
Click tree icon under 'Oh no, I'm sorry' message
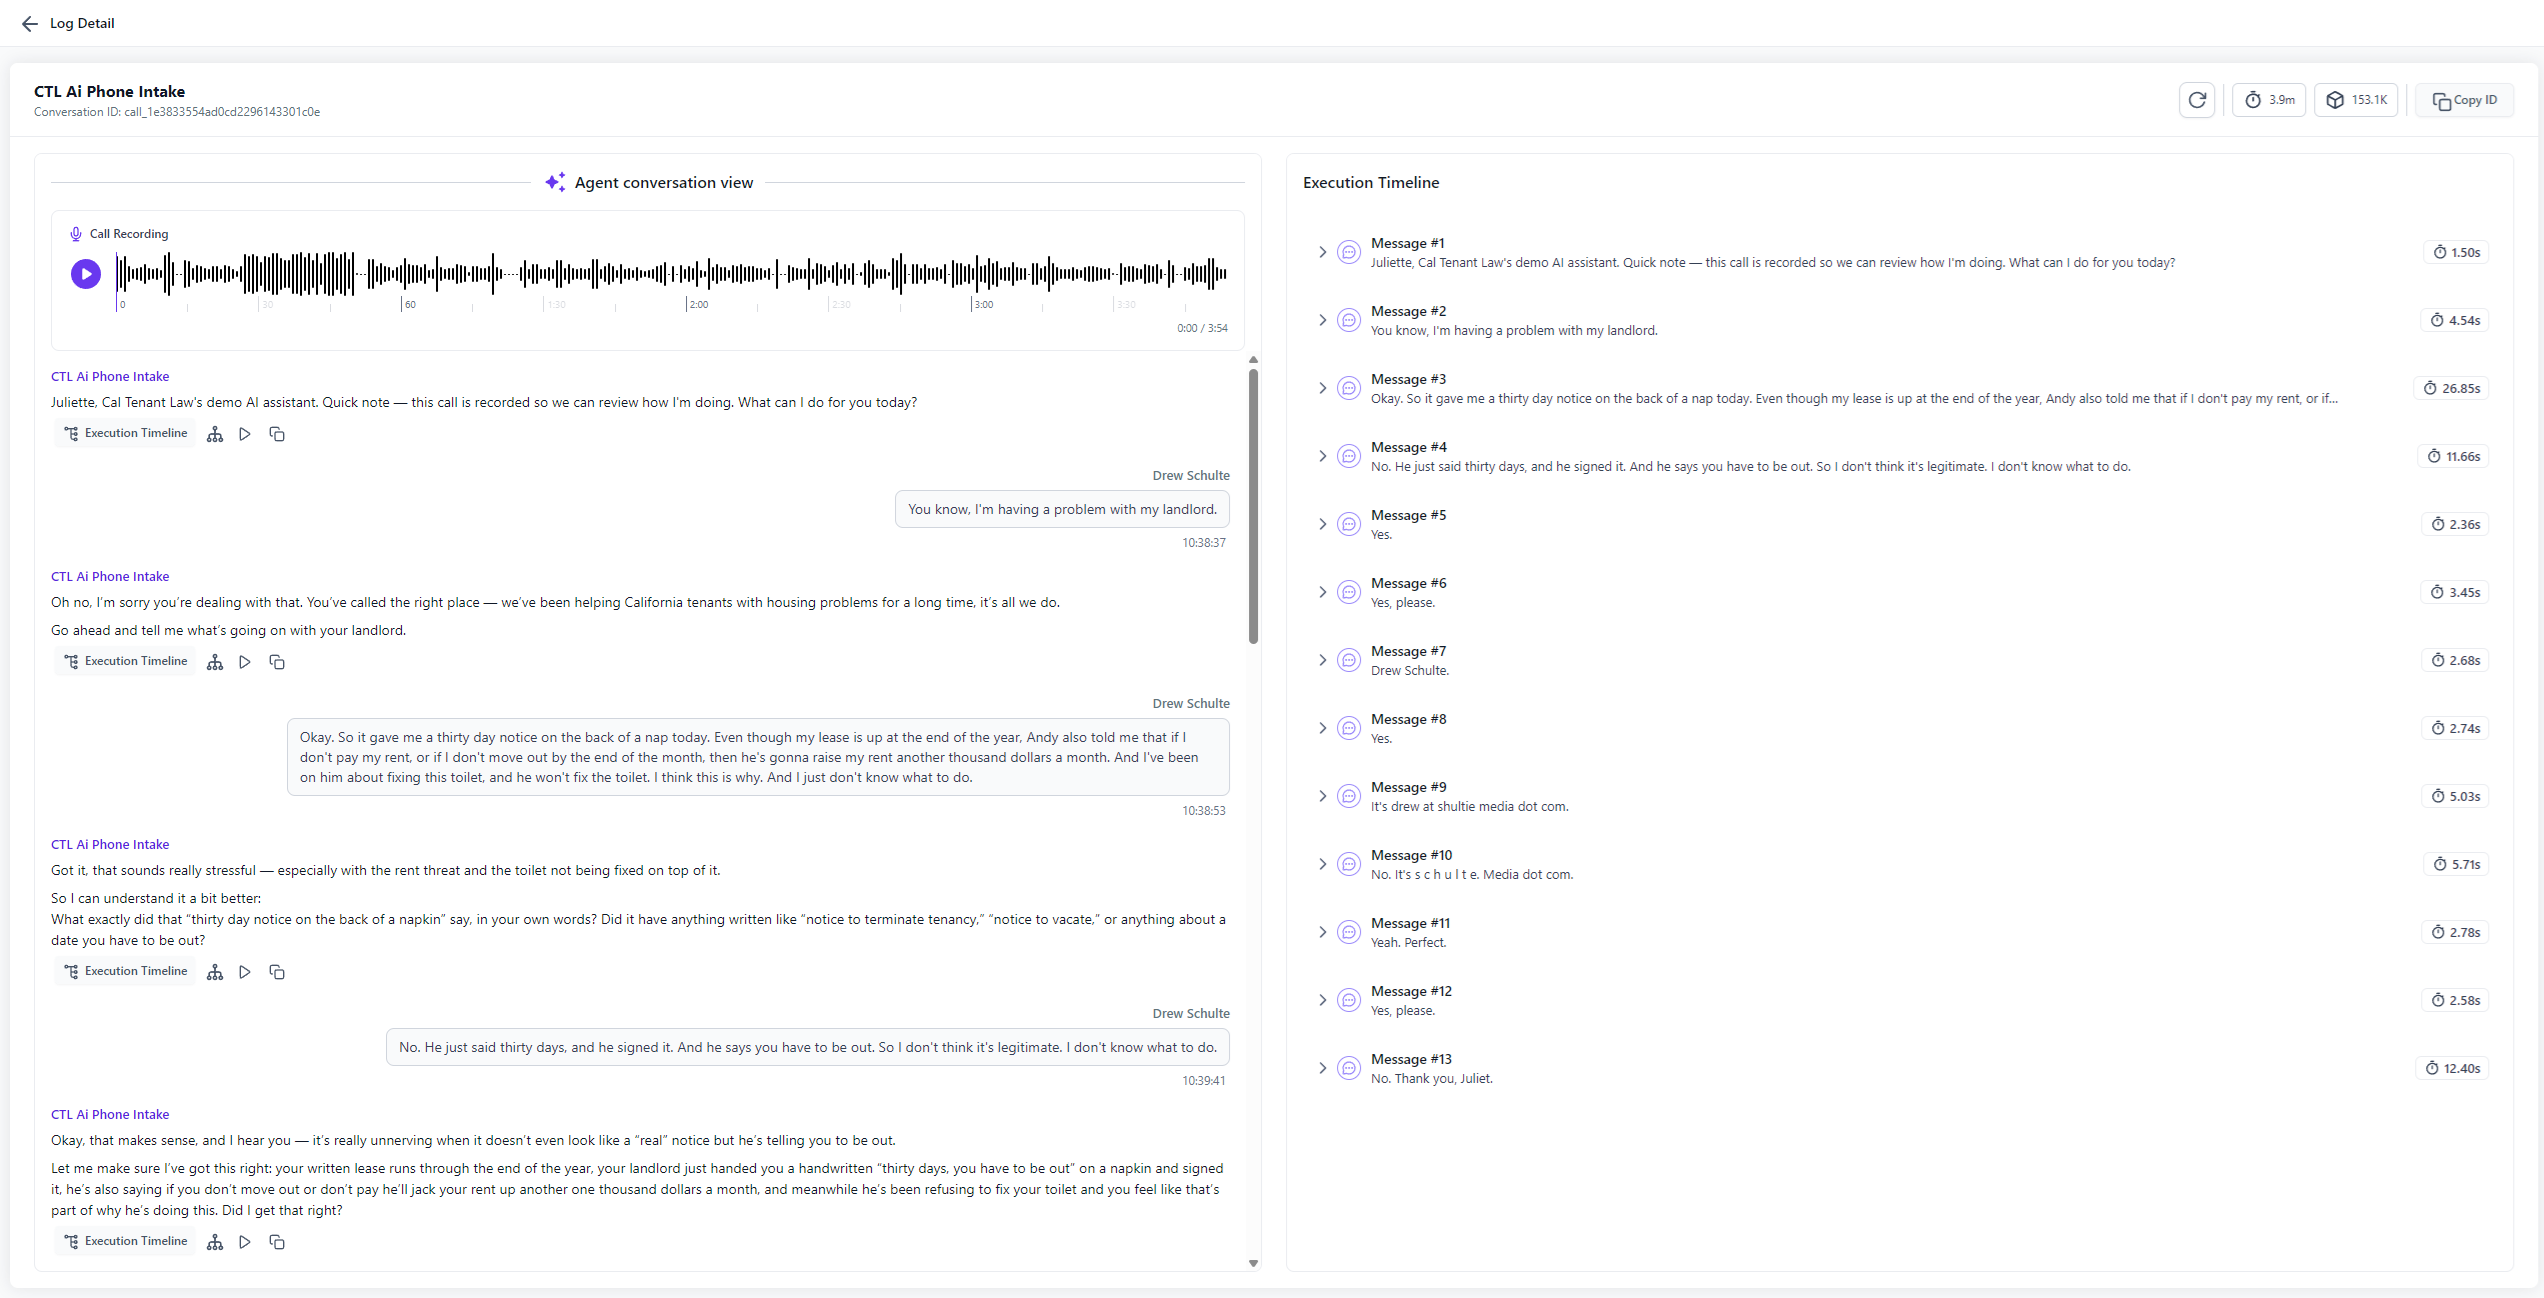coord(214,662)
